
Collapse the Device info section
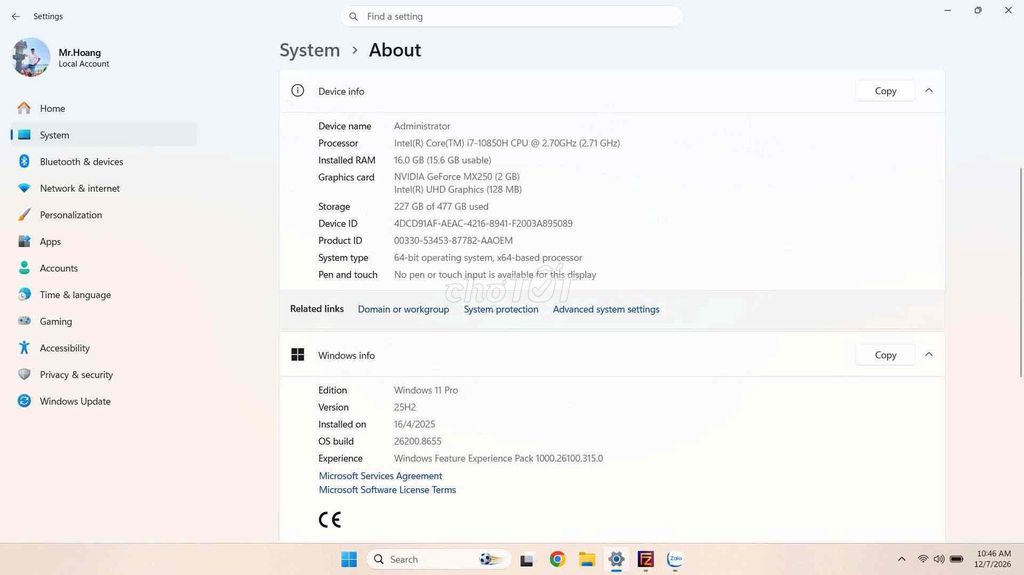click(x=929, y=91)
